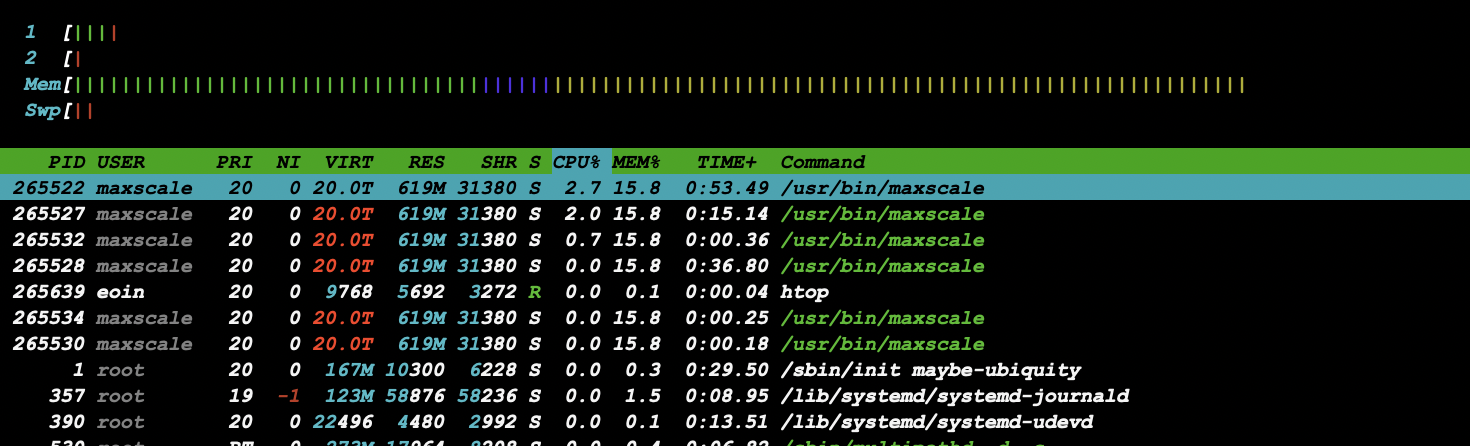
Task: Click the NI nice-value column header
Action: point(289,162)
